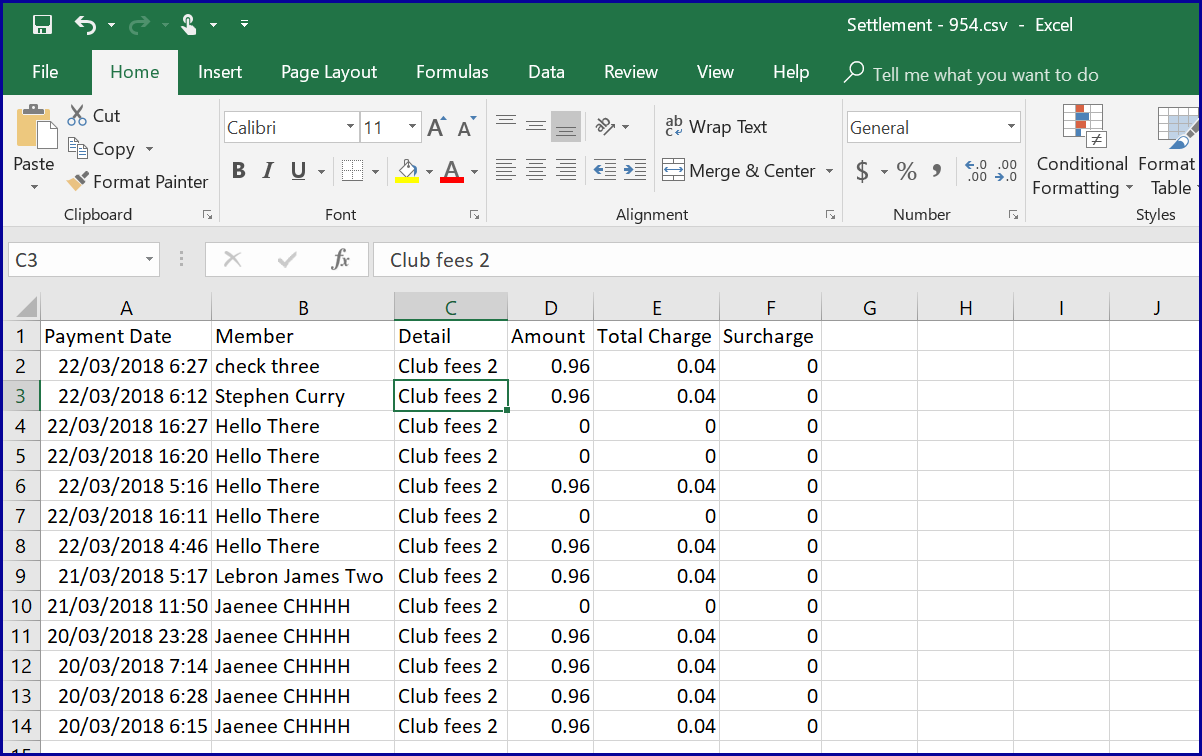
Task: Switch to the Formulas tab
Action: click(x=452, y=72)
